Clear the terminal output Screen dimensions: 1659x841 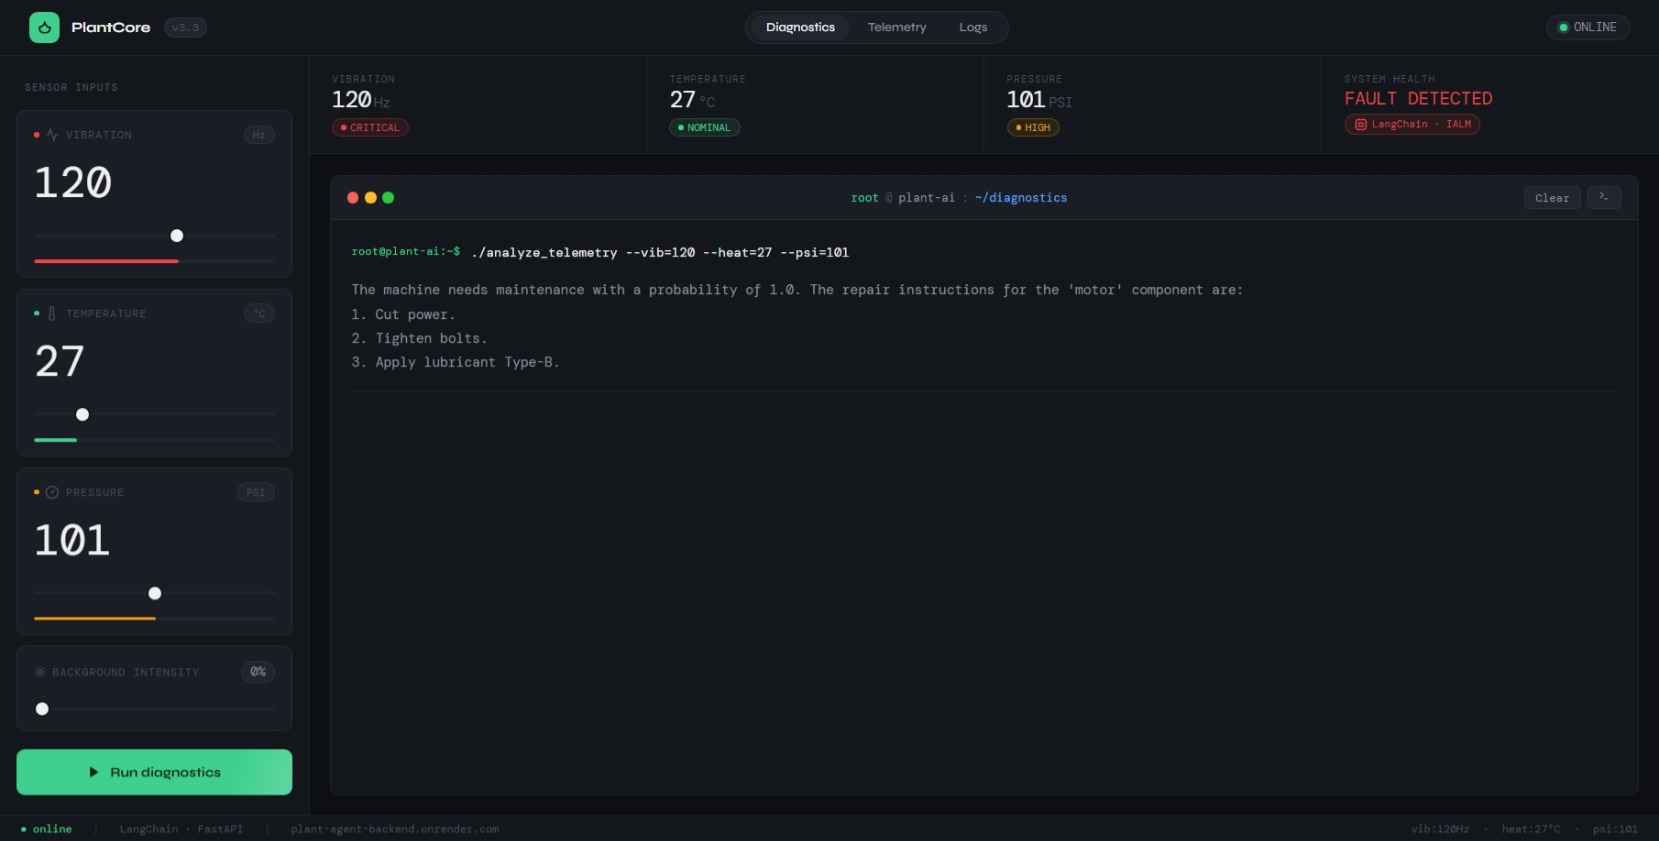click(x=1552, y=198)
